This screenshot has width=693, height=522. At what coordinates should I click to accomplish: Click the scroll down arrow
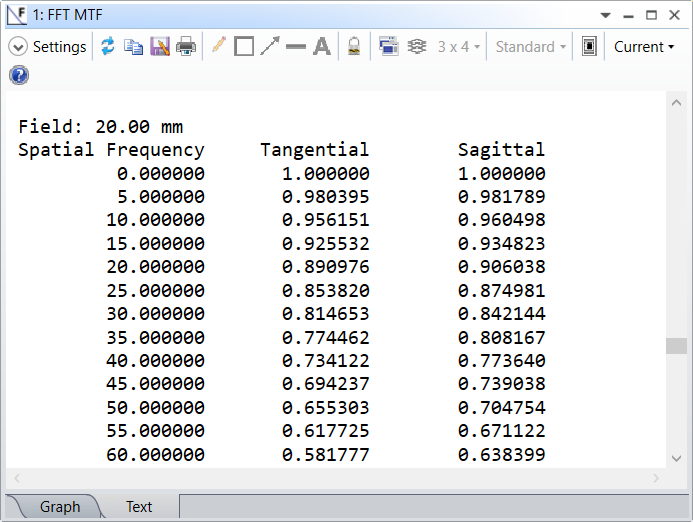[x=676, y=458]
